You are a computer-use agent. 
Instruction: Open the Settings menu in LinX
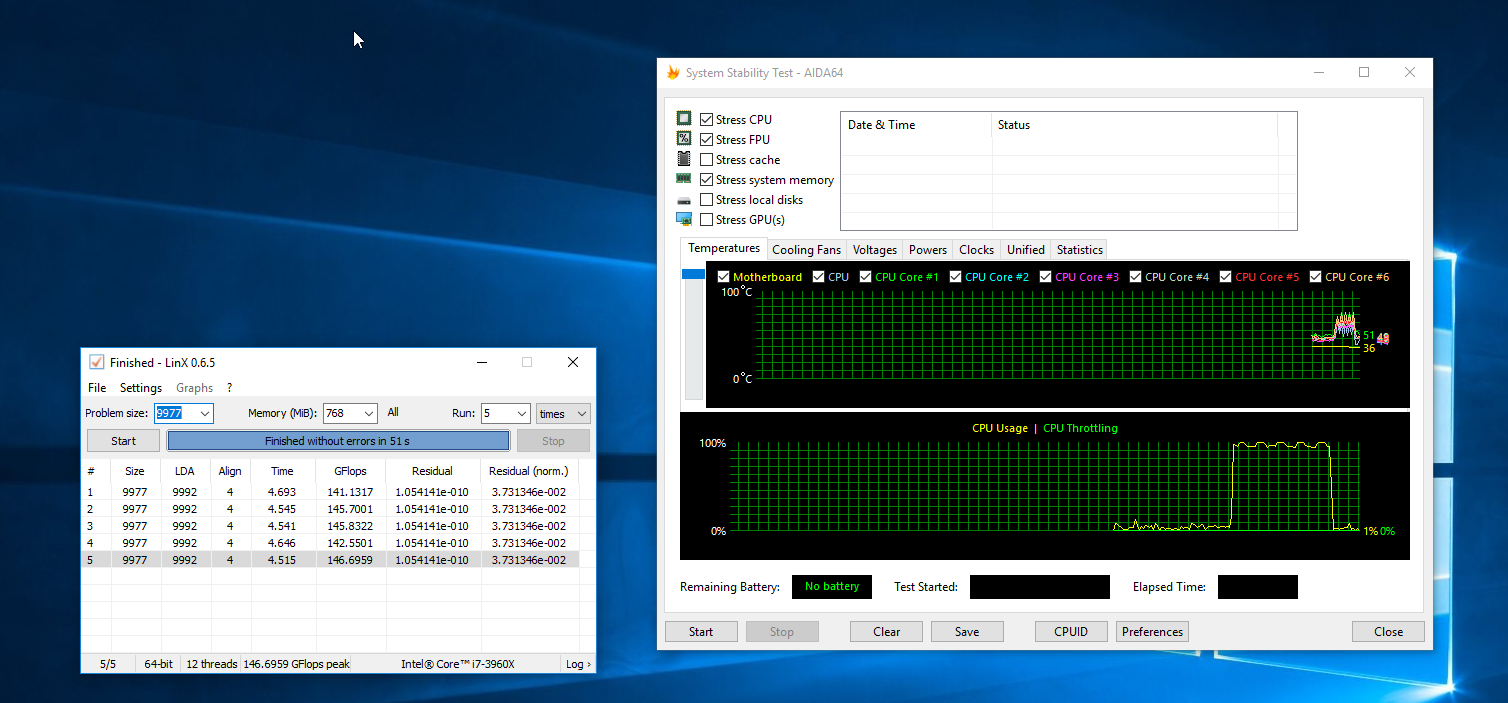tap(141, 388)
